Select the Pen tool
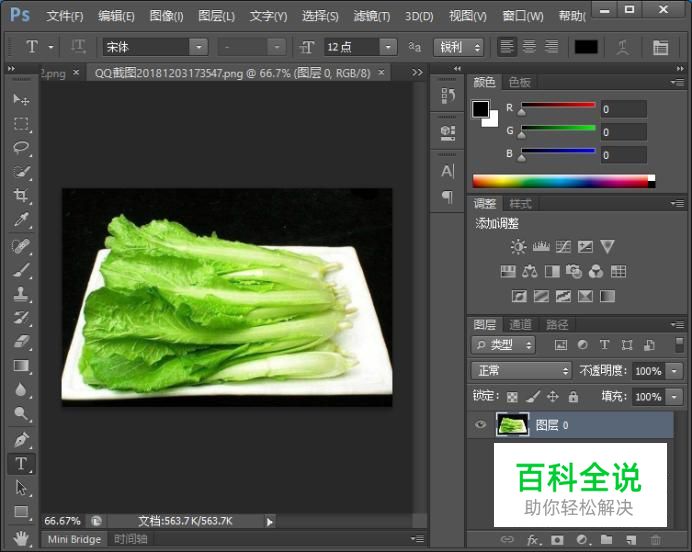Image resolution: width=692 pixels, height=552 pixels. [21, 439]
